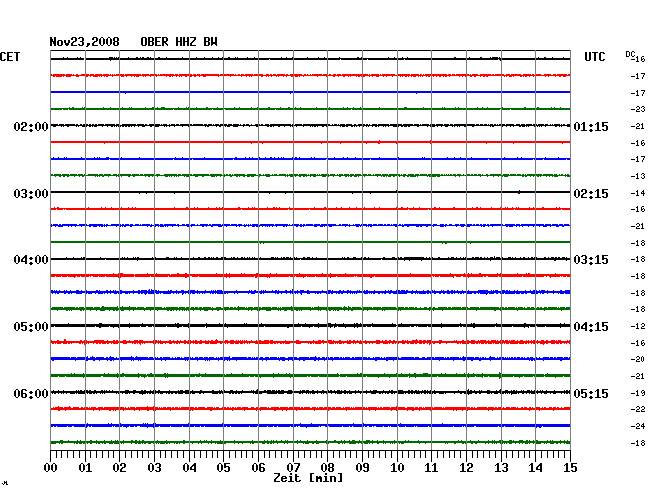Click the DC offset value "-22"
Viewport: 650px width, 494px height.
point(638,409)
